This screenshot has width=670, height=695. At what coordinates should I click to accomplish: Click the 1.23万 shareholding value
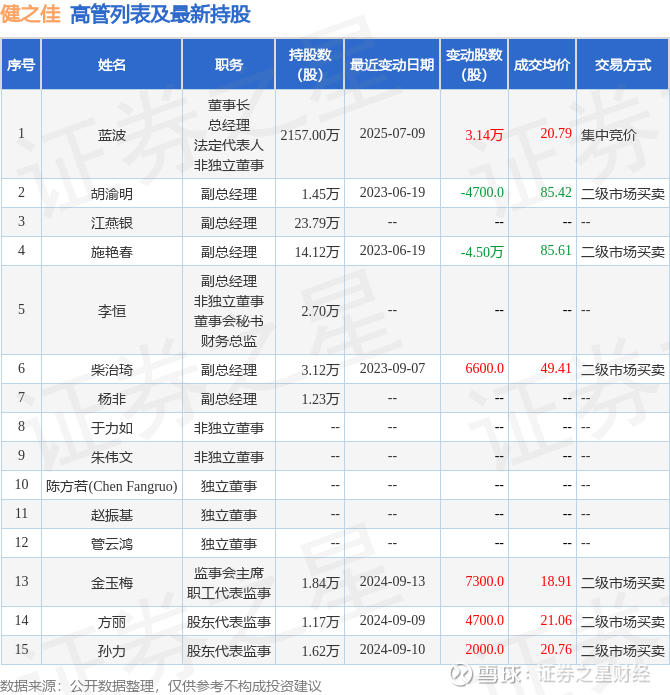point(320,399)
